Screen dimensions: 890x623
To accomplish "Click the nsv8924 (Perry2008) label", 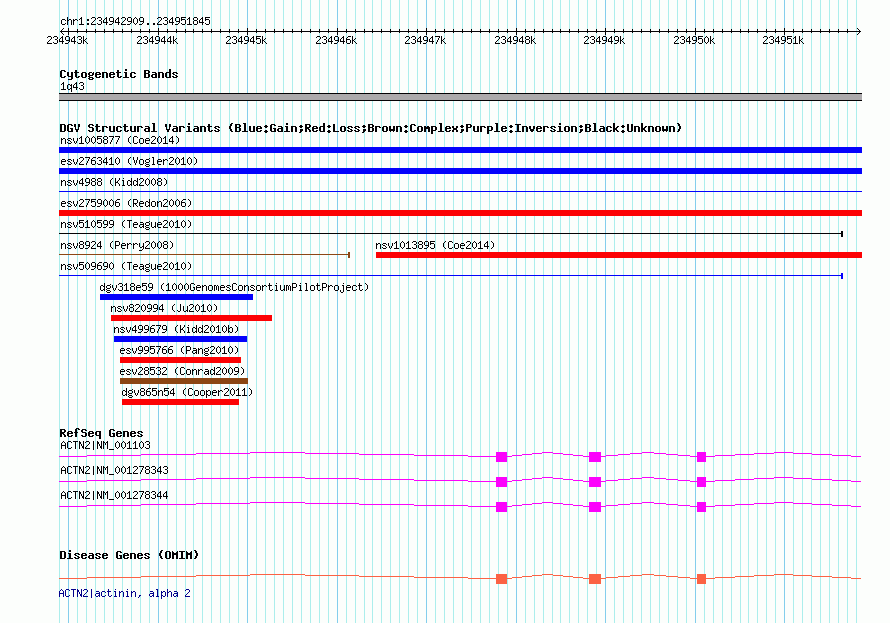I will pyautogui.click(x=117, y=245).
